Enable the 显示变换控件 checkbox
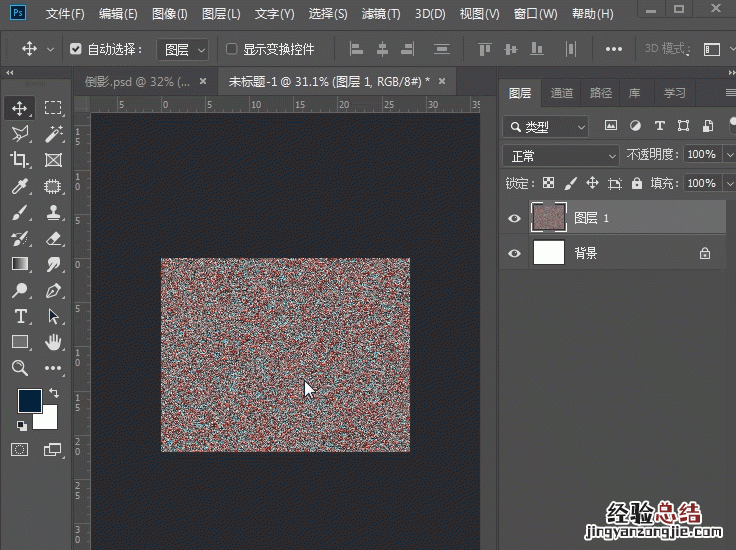This screenshot has width=736, height=550. click(231, 49)
